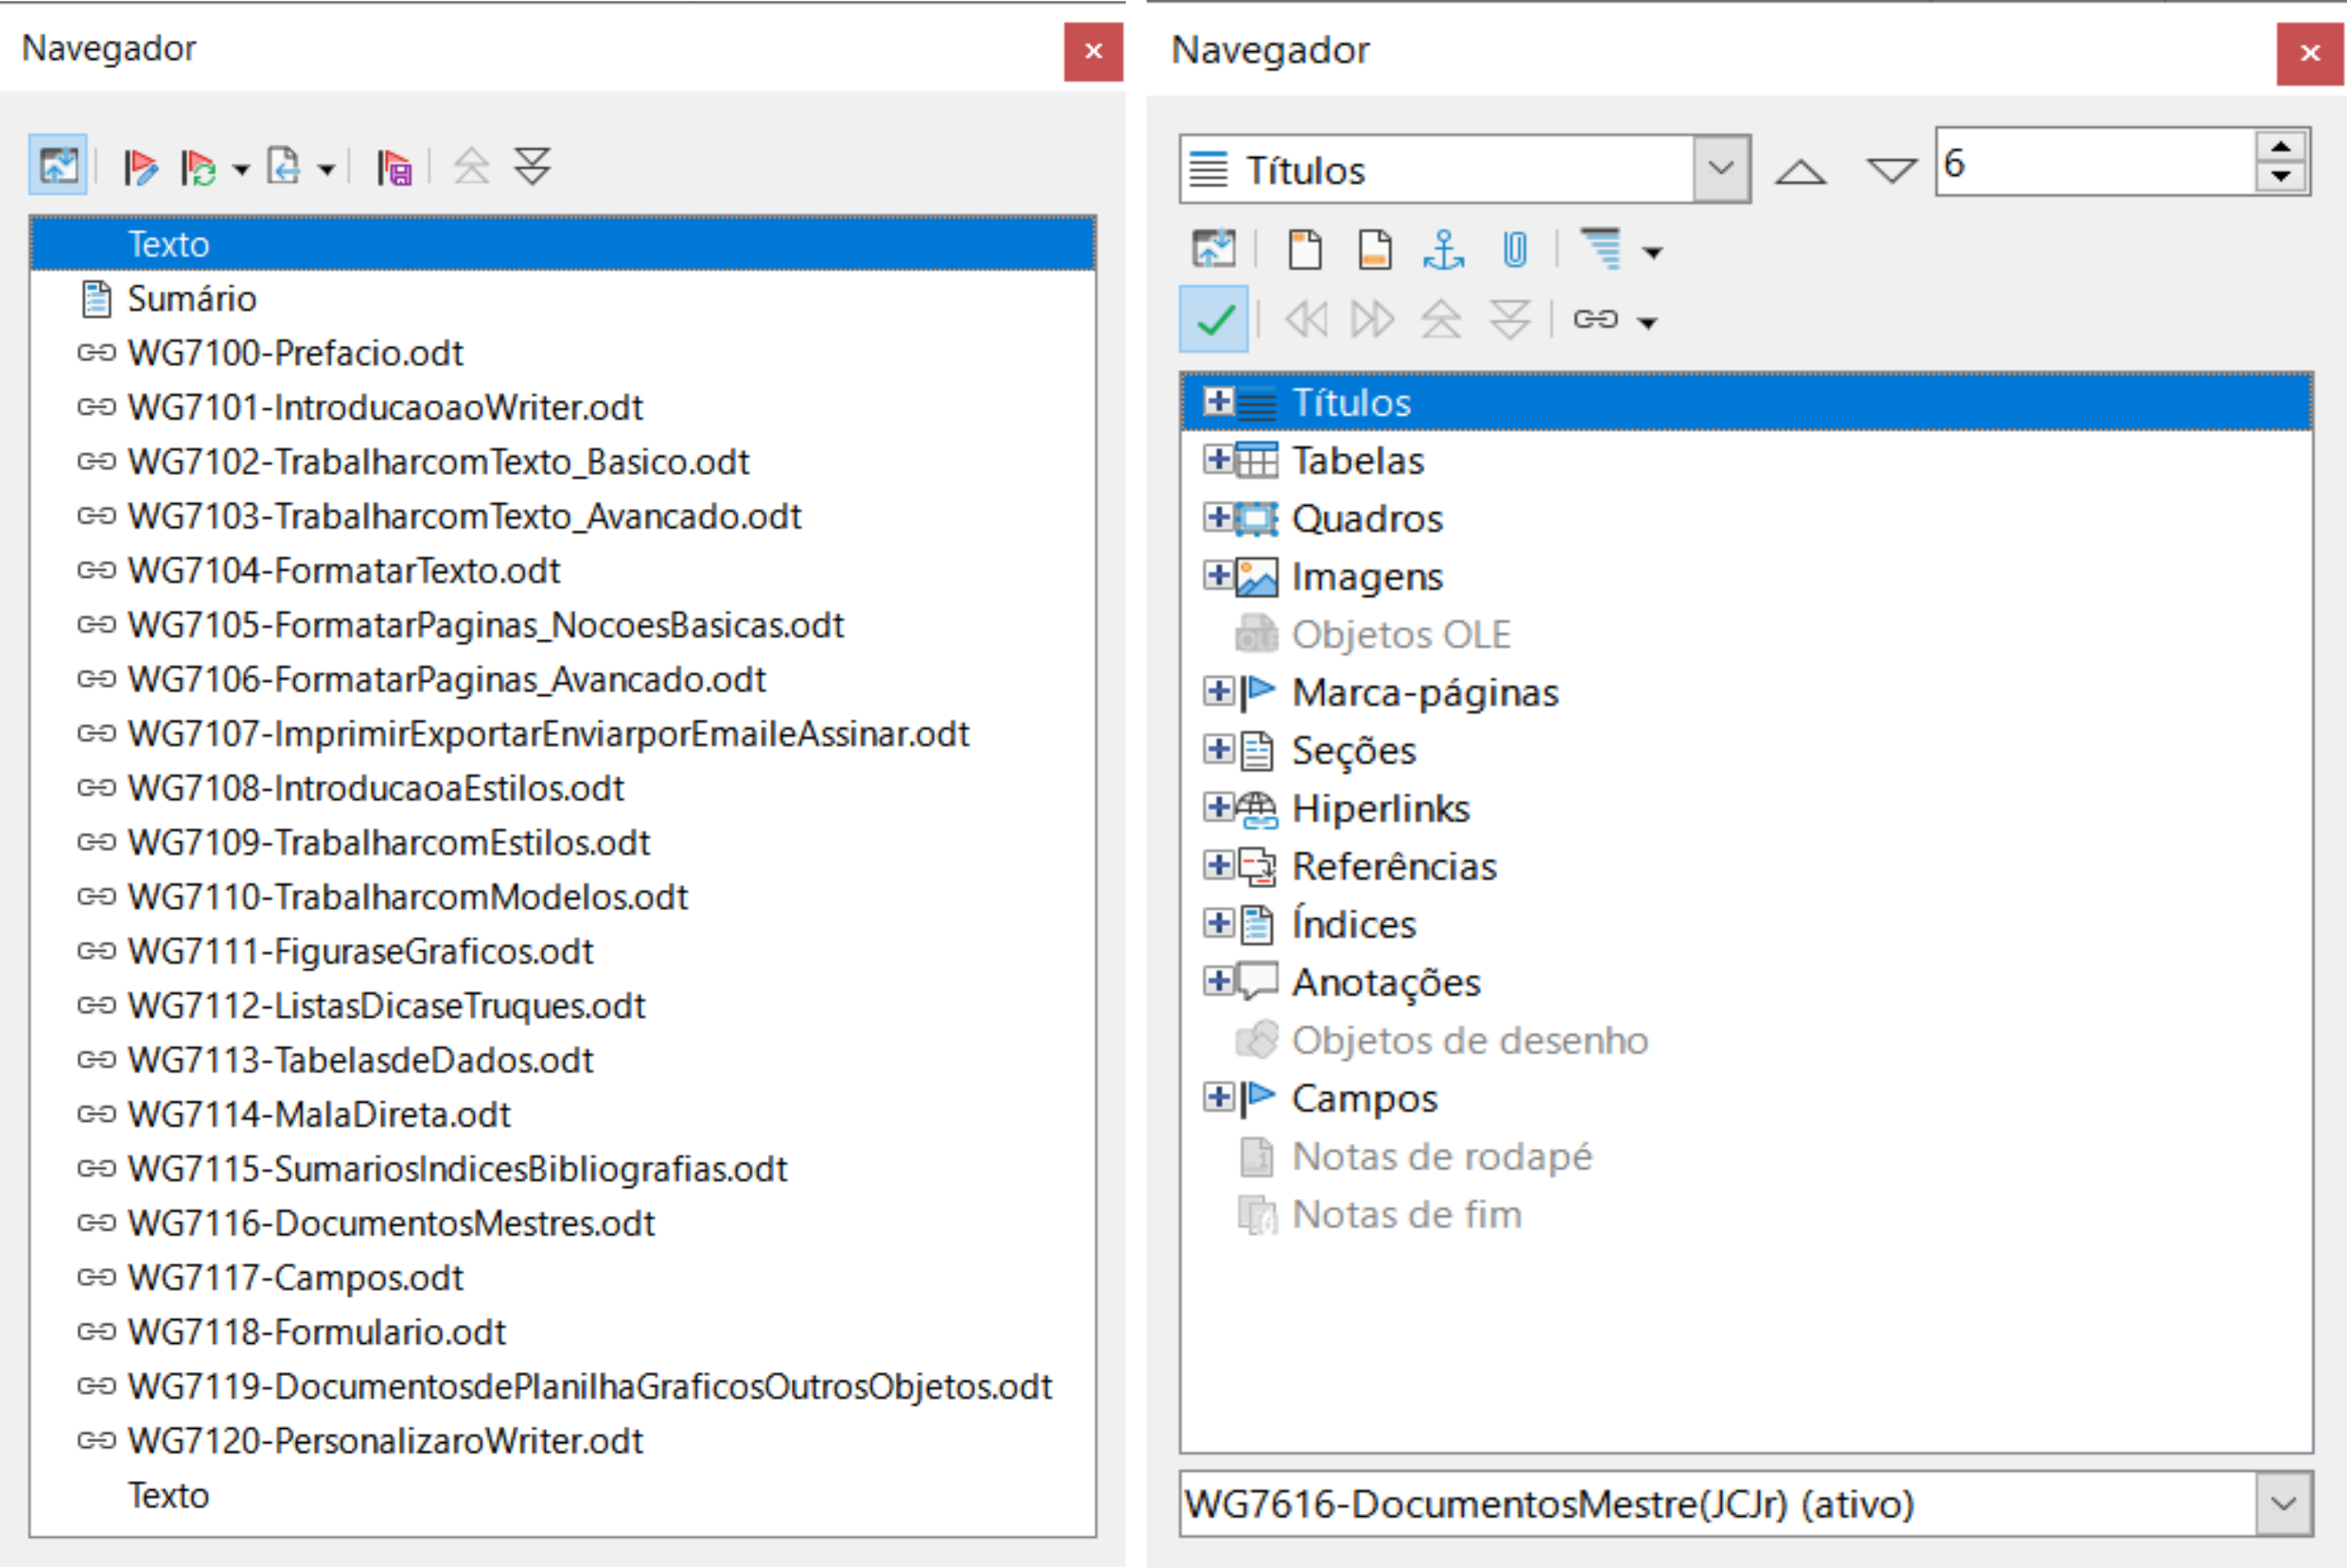Expand the Anotações tree node
Screen dimensions: 2347x1568
click(x=1218, y=981)
